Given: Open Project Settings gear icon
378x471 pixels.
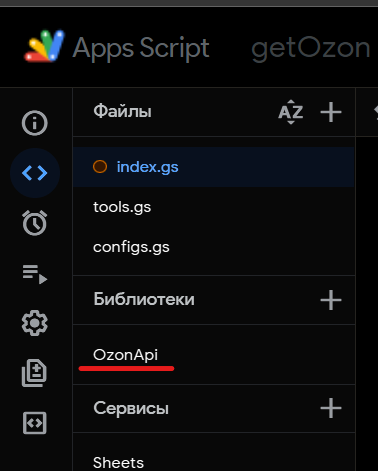Looking at the screenshot, I should [x=35, y=323].
